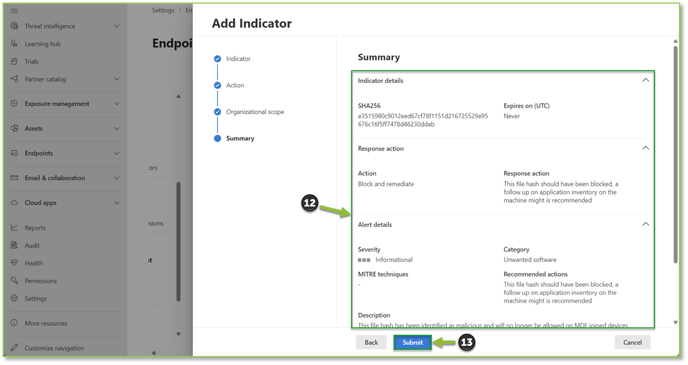The image size is (688, 365).
Task: Click the Partner catalog icon
Action: tap(14, 79)
